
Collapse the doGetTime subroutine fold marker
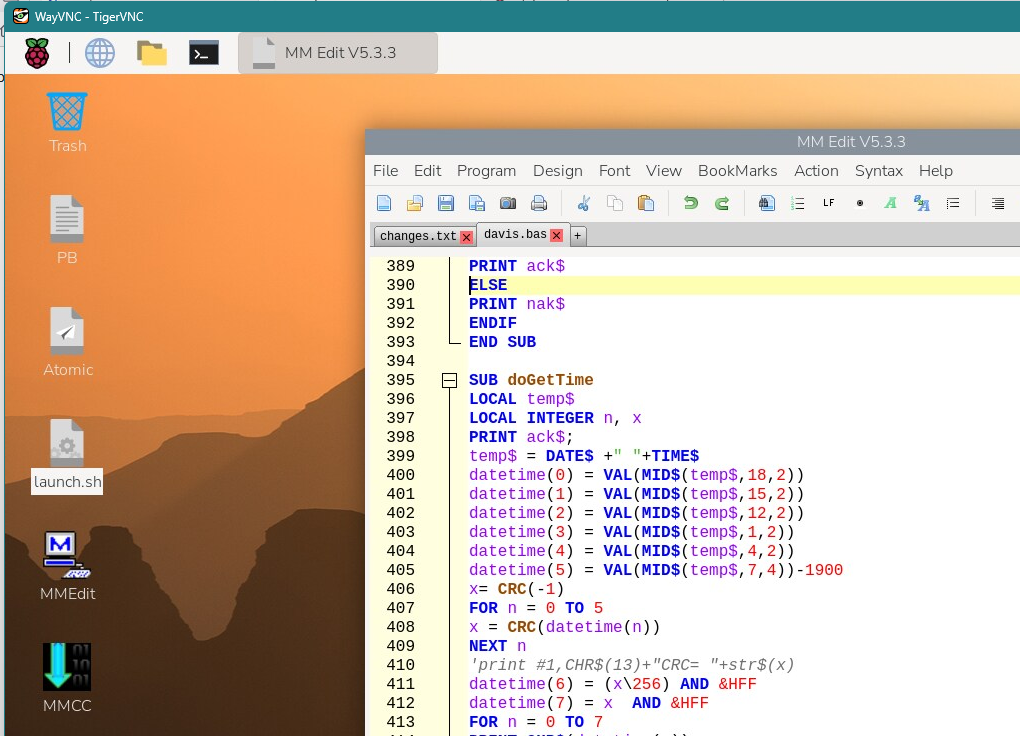click(449, 380)
